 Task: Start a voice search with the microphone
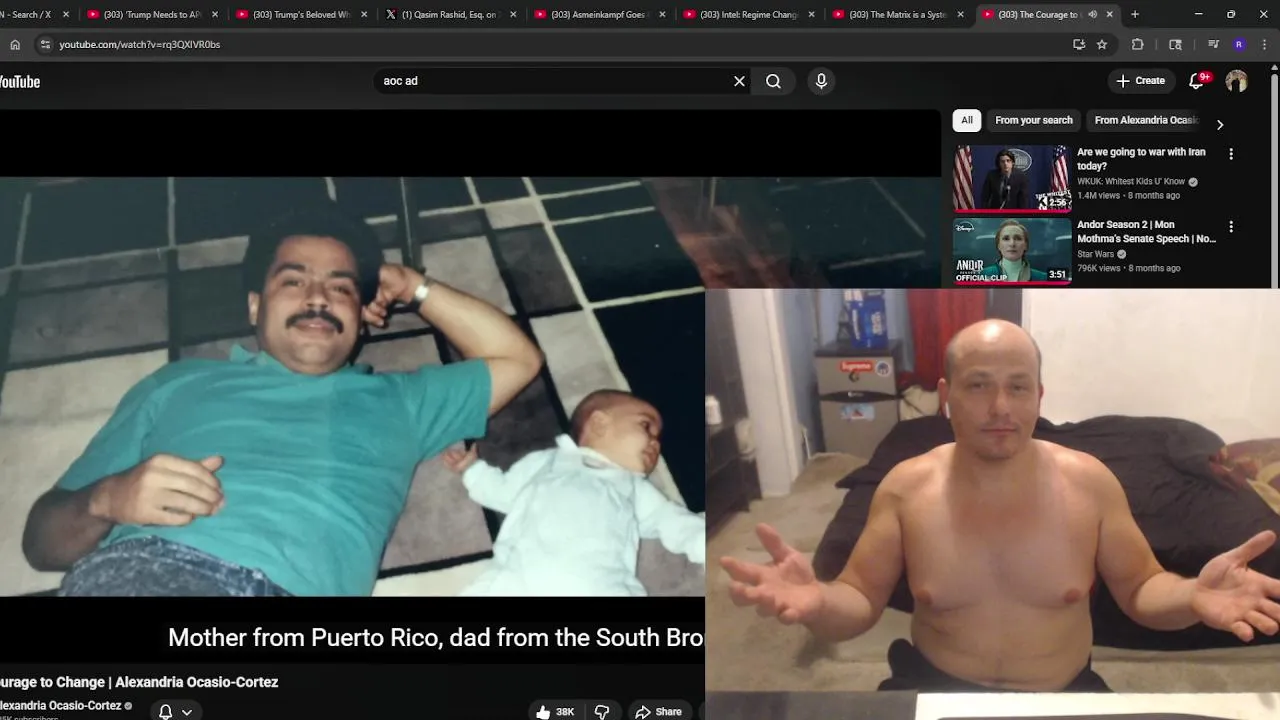tap(821, 81)
